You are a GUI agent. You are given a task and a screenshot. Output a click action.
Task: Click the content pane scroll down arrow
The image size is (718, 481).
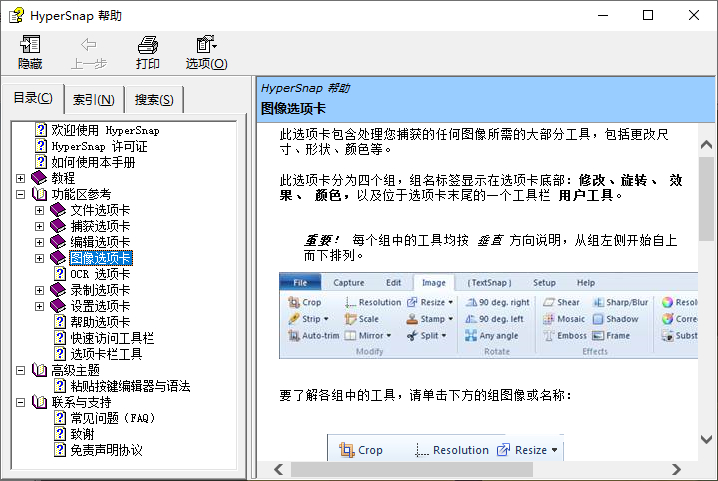[706, 439]
